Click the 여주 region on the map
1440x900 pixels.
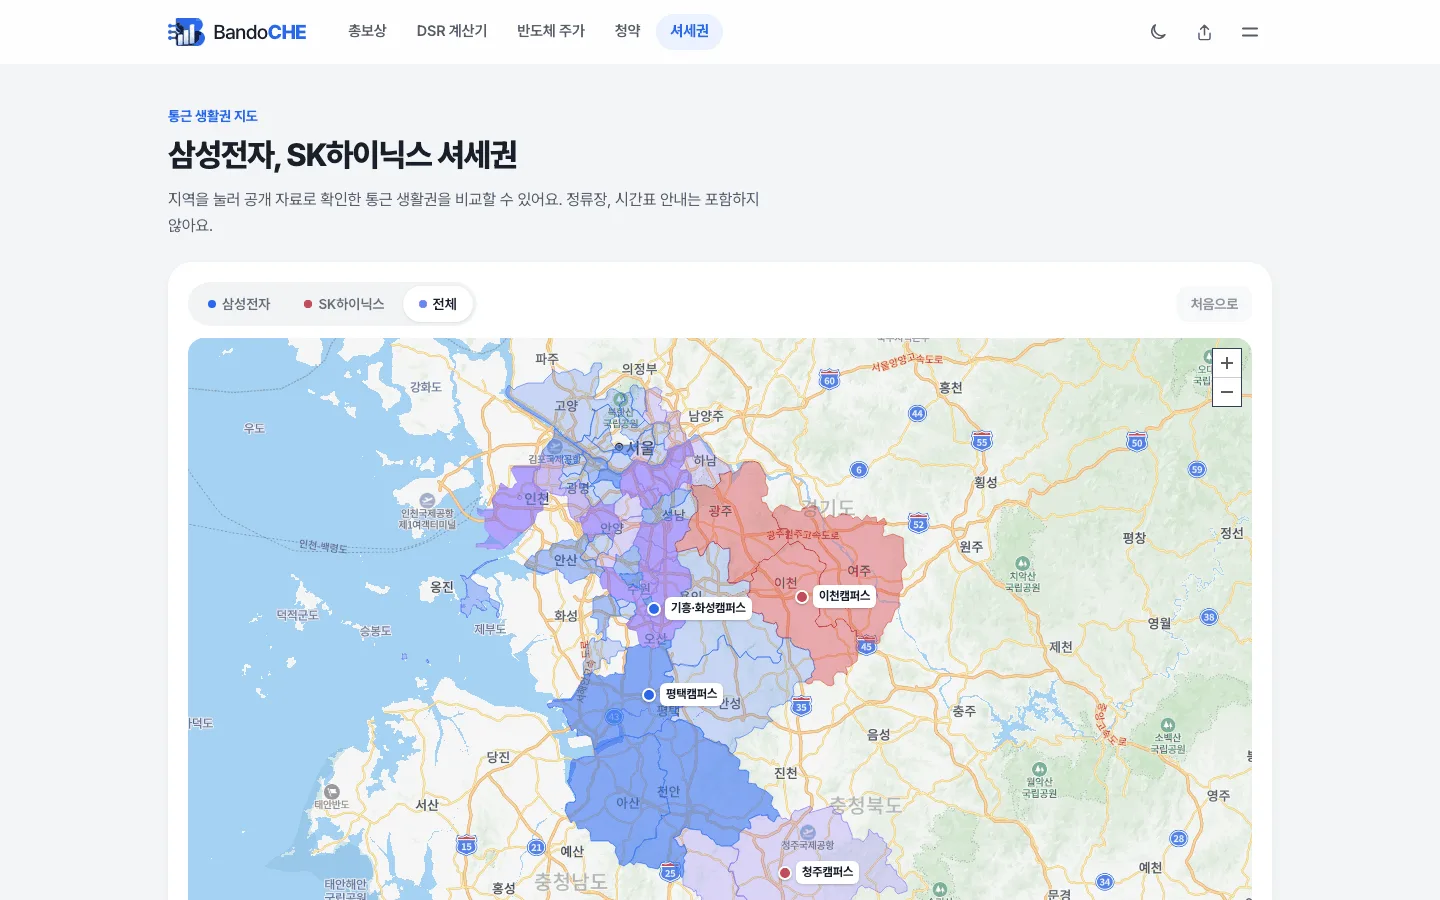coord(859,570)
